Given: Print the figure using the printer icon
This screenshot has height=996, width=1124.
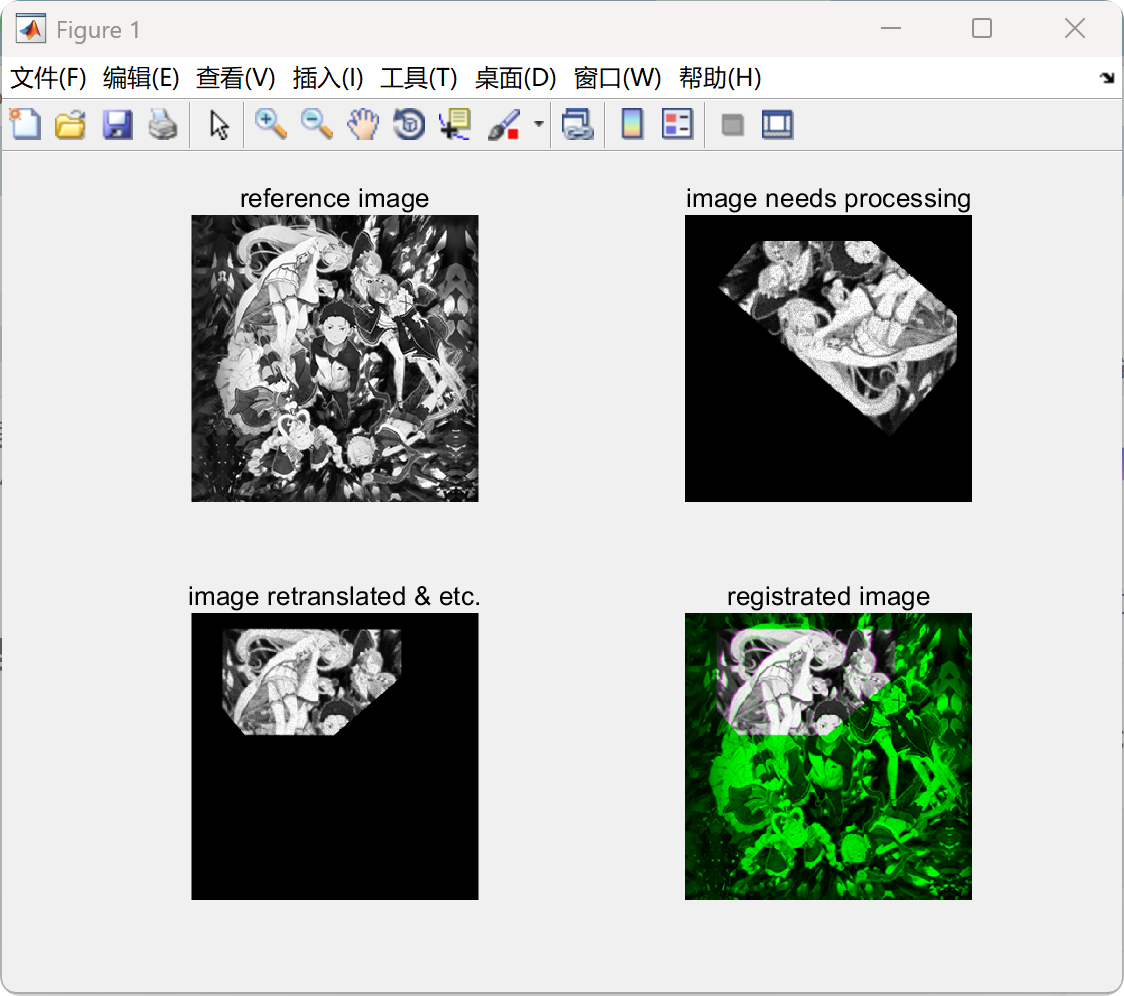Looking at the screenshot, I should pos(163,125).
